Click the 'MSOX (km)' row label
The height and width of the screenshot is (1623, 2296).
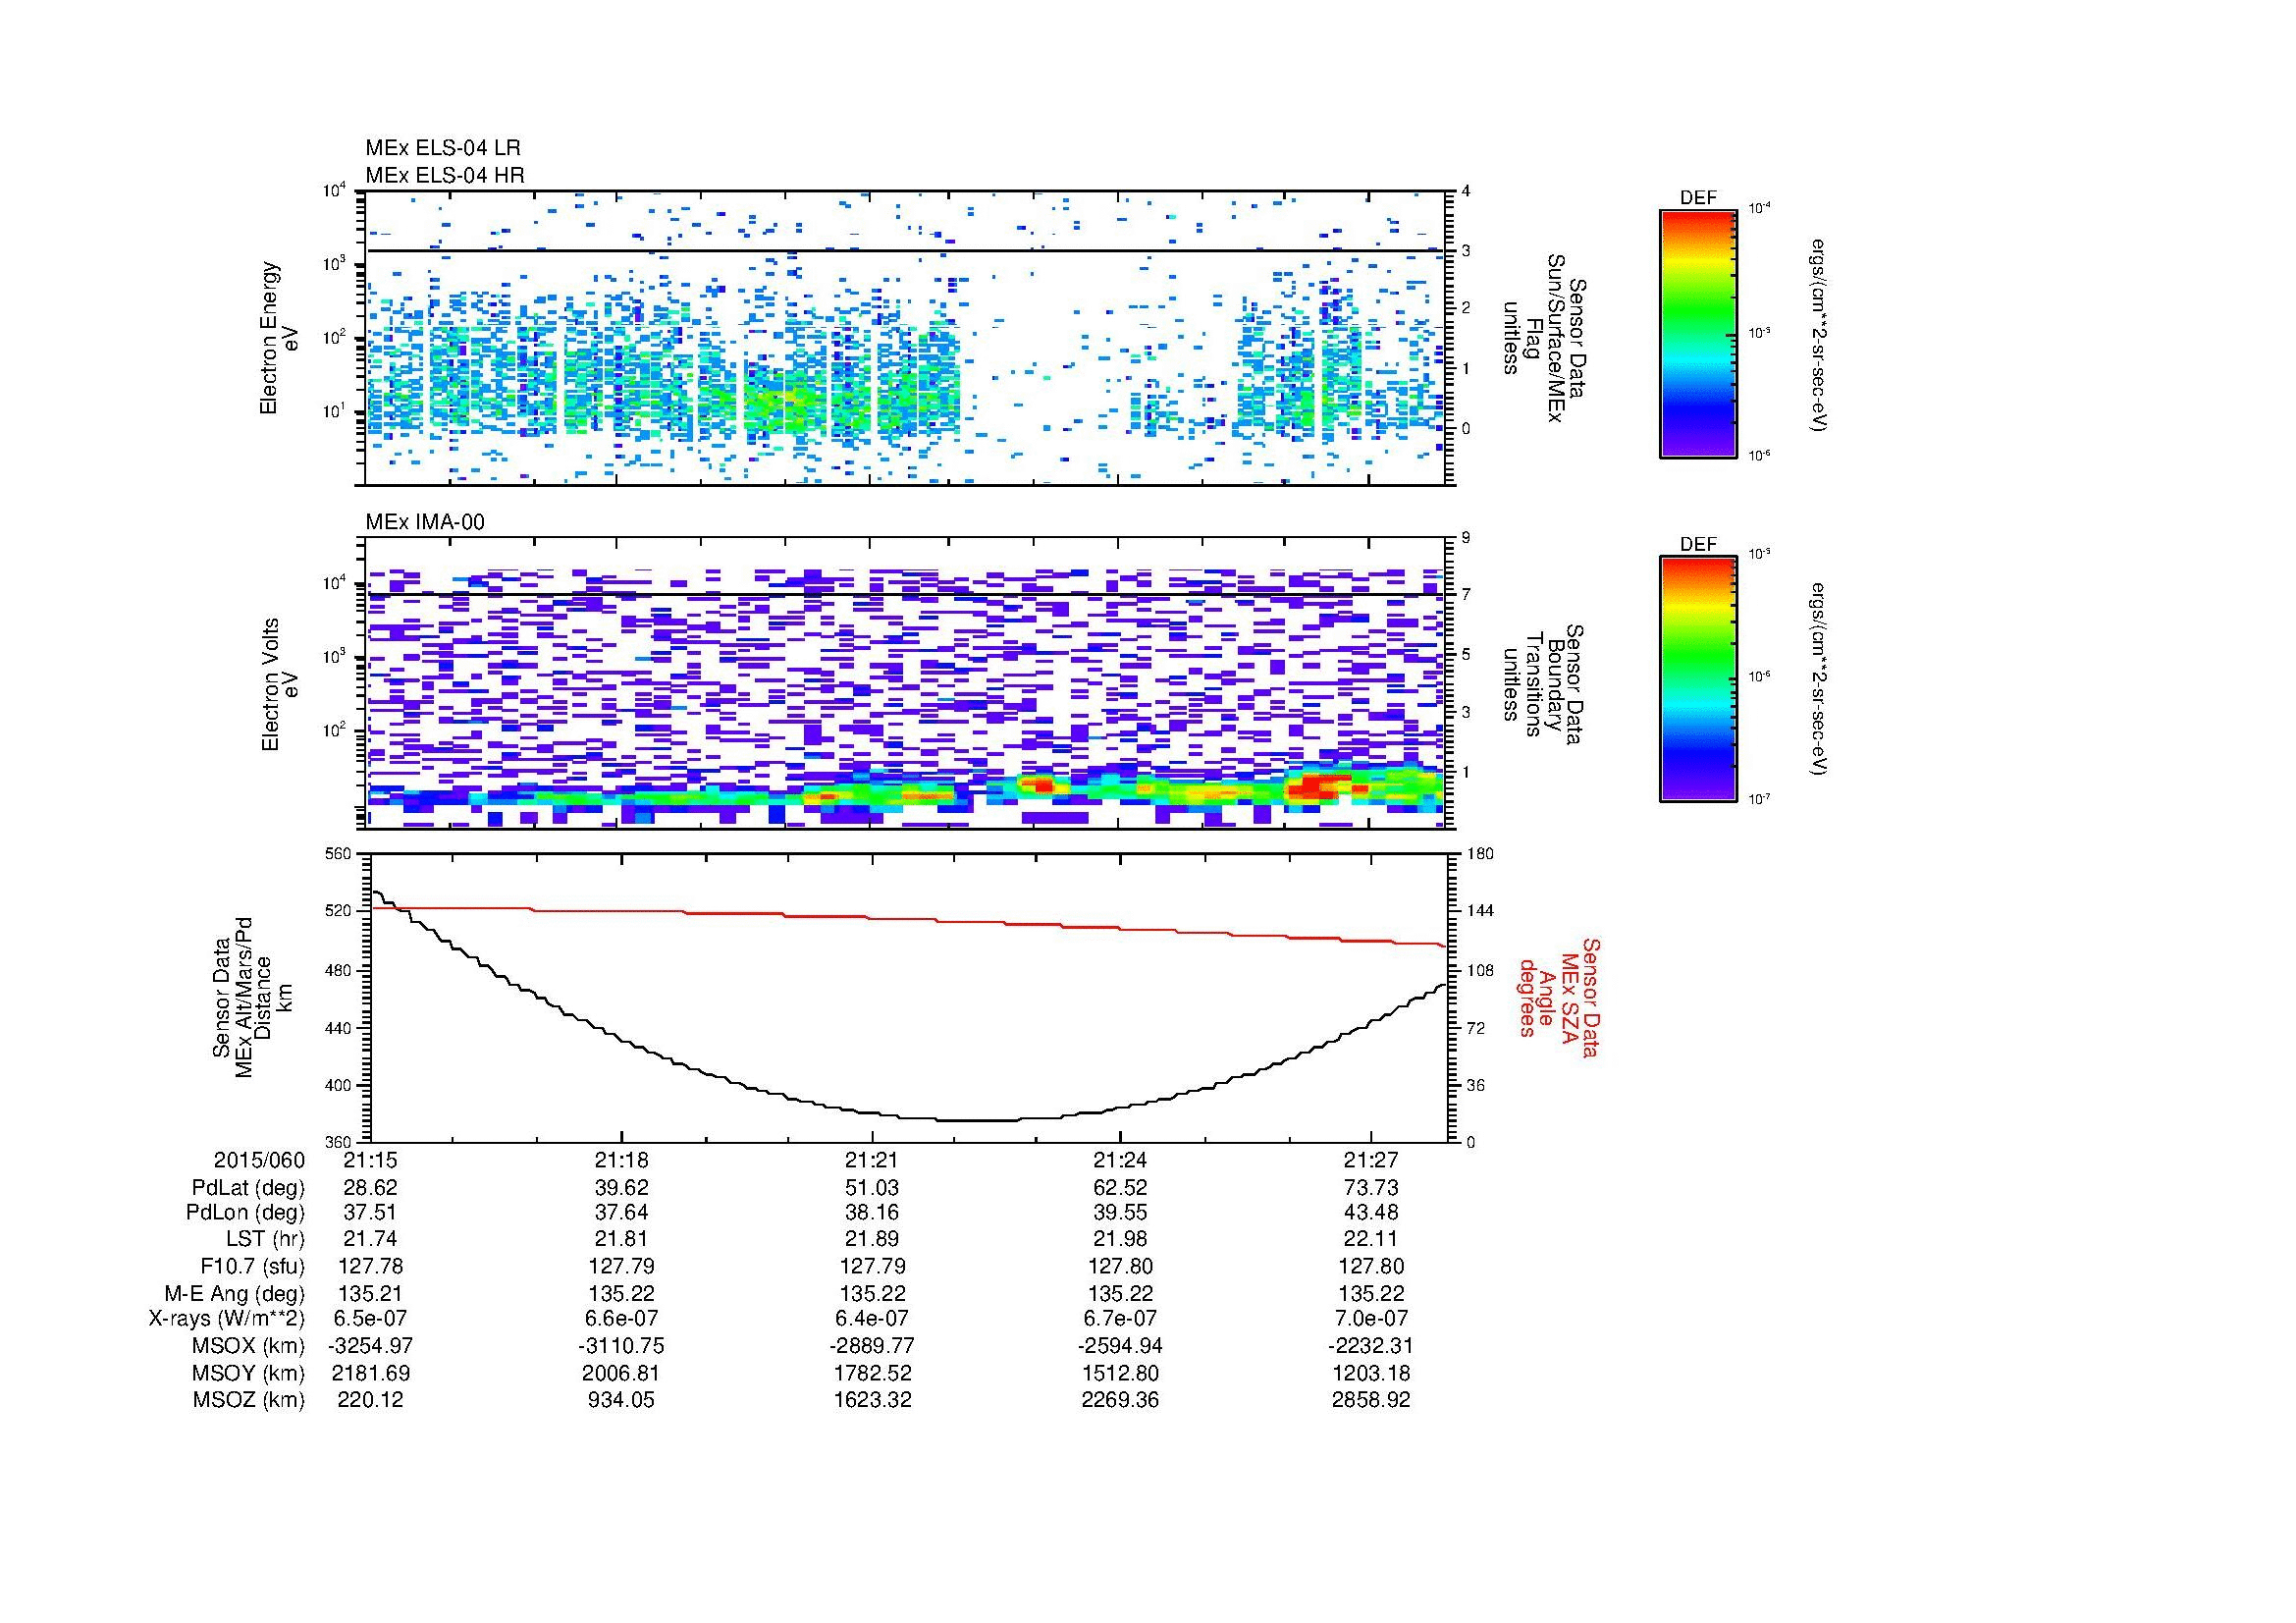click(248, 1347)
